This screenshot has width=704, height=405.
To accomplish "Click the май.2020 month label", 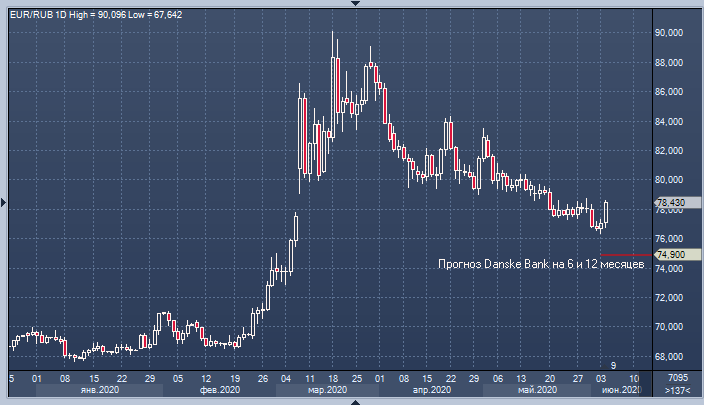I will 536,391.
